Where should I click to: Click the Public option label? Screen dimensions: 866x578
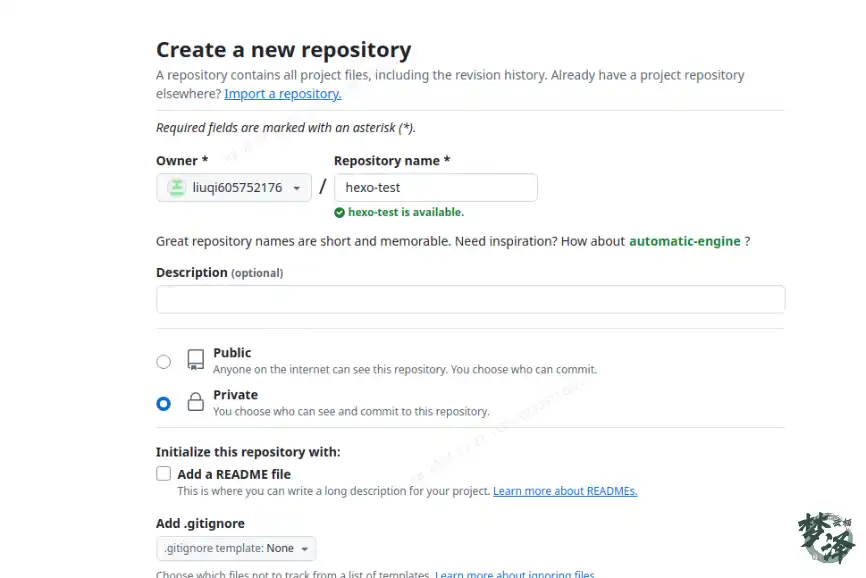232,353
